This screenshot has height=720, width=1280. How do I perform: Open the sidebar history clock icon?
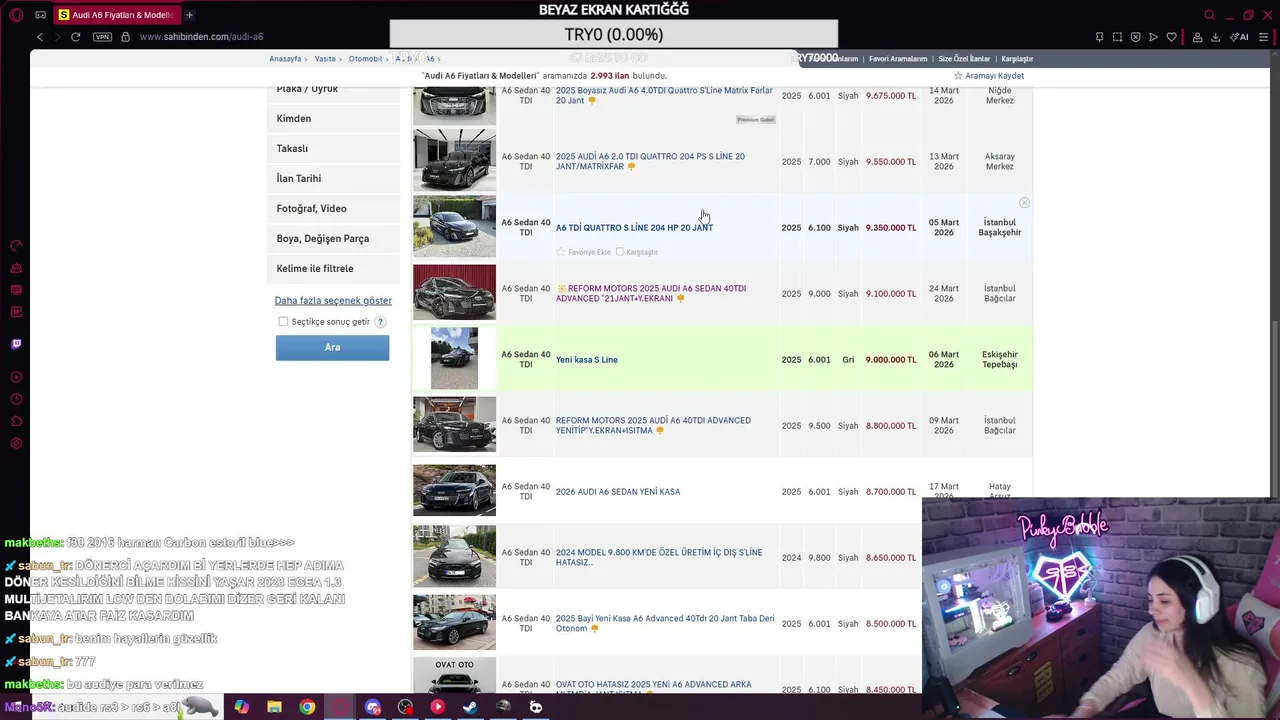(x=16, y=399)
